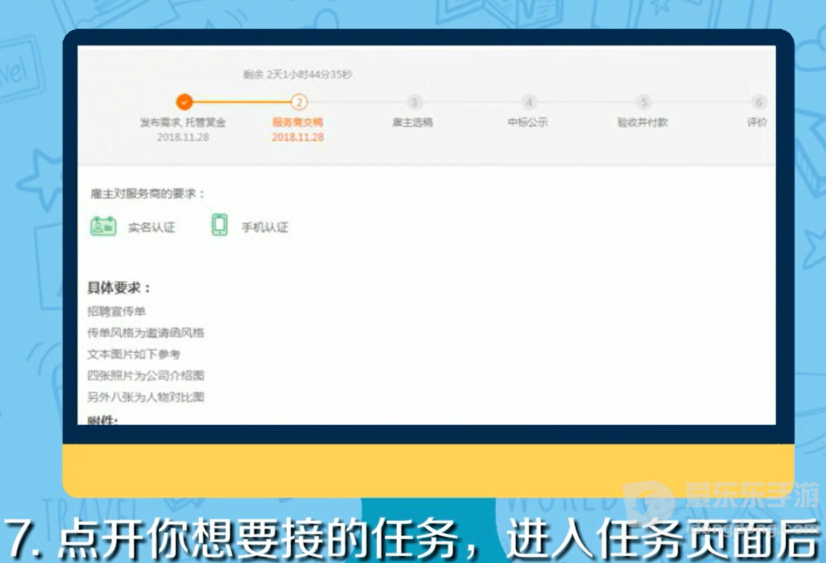Select the 中标公示 step label
Image resolution: width=826 pixels, height=563 pixels.
[x=527, y=122]
